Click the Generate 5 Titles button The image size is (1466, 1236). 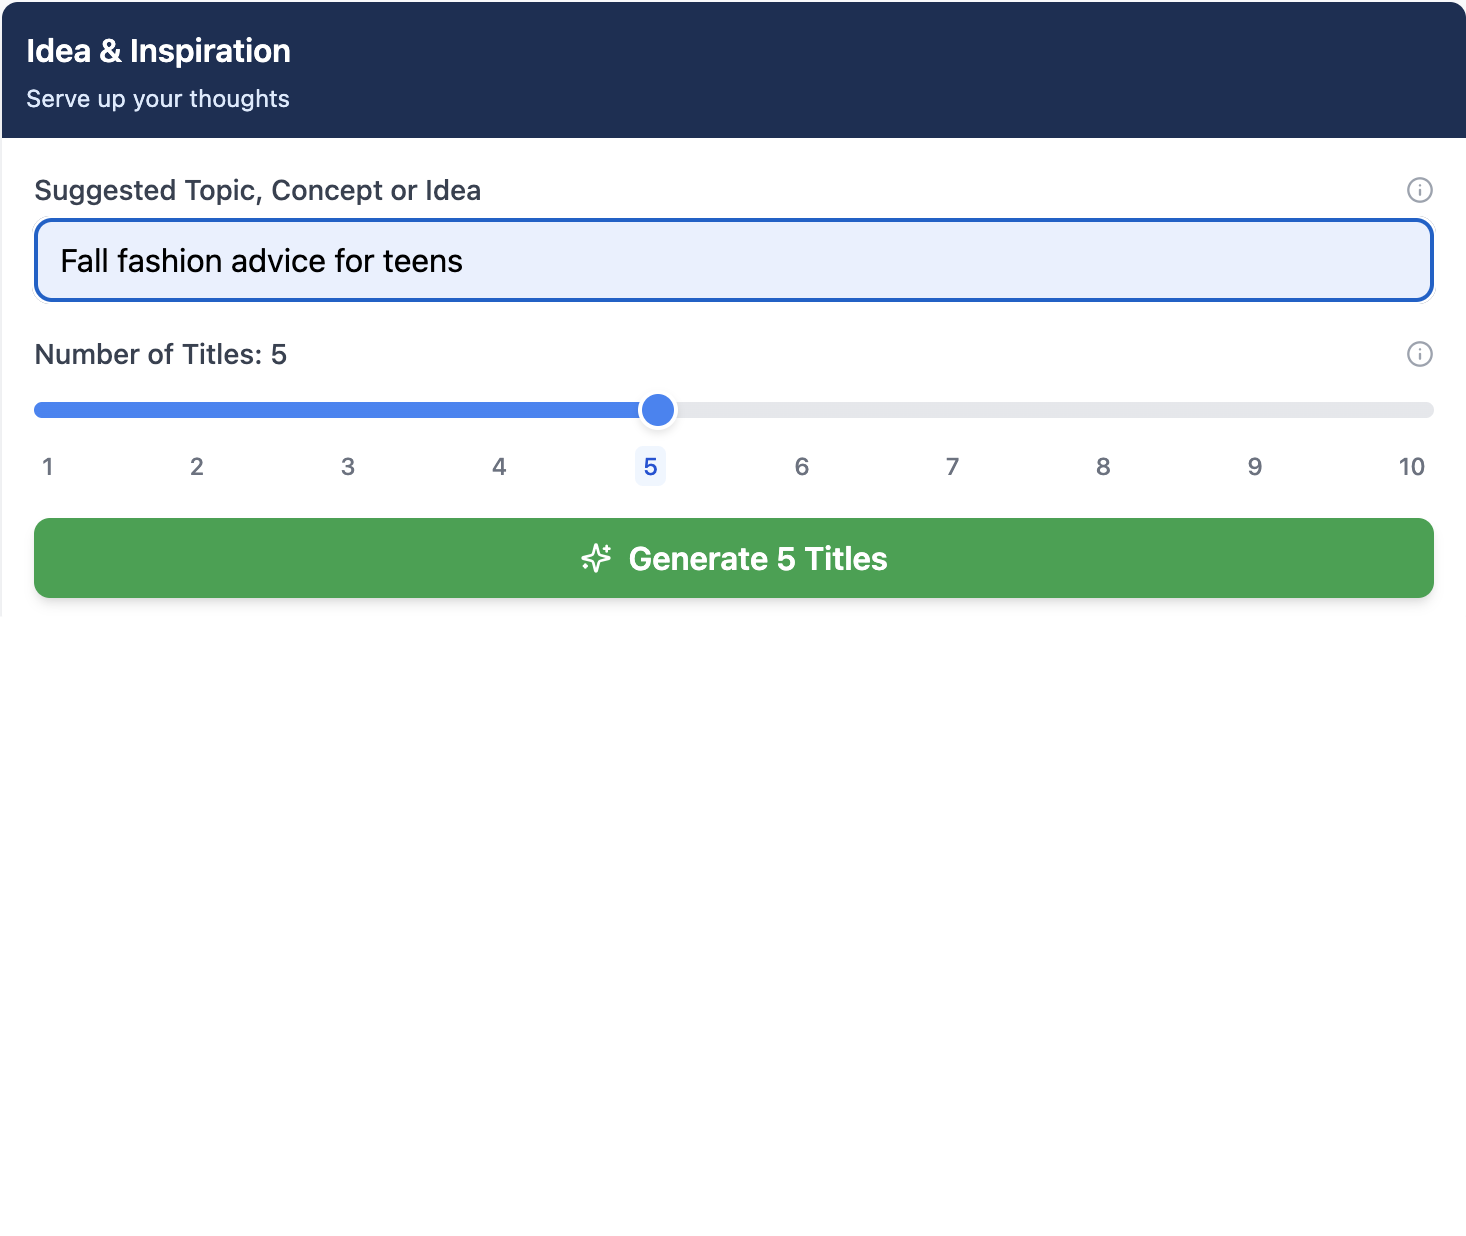pos(733,558)
